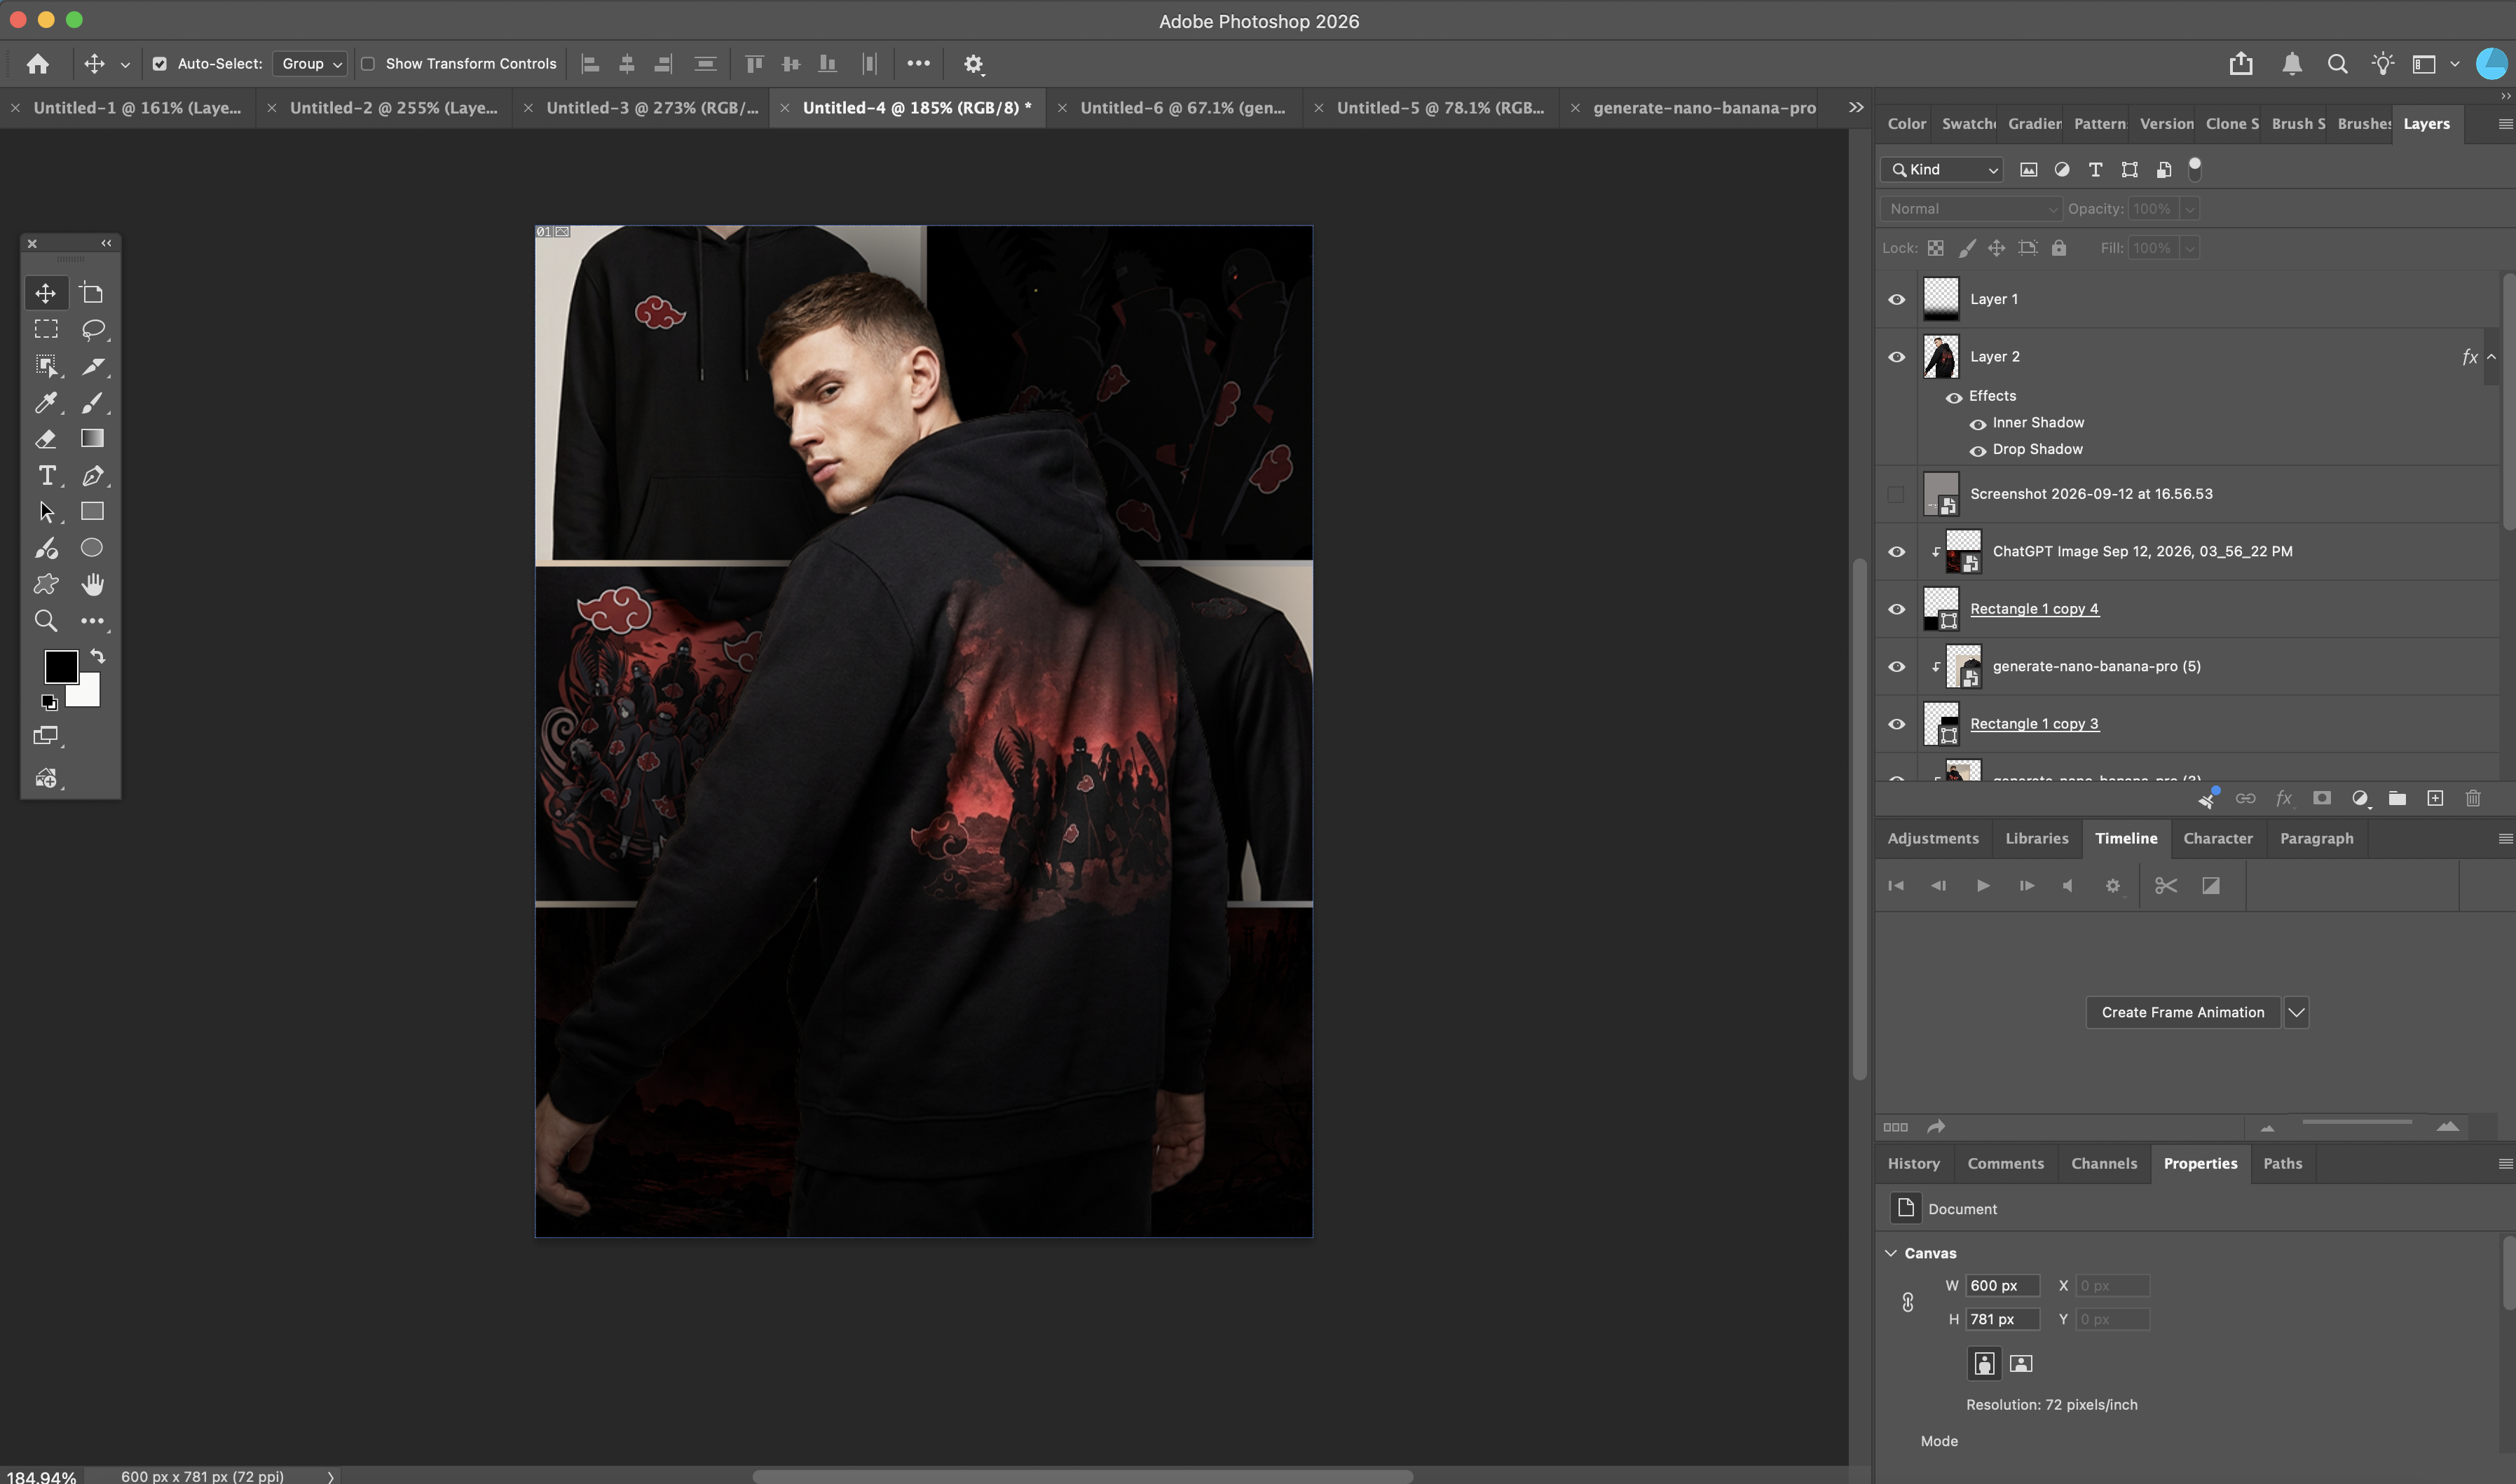Image resolution: width=2516 pixels, height=1484 pixels.
Task: Switch to the Character tab
Action: coord(2217,839)
